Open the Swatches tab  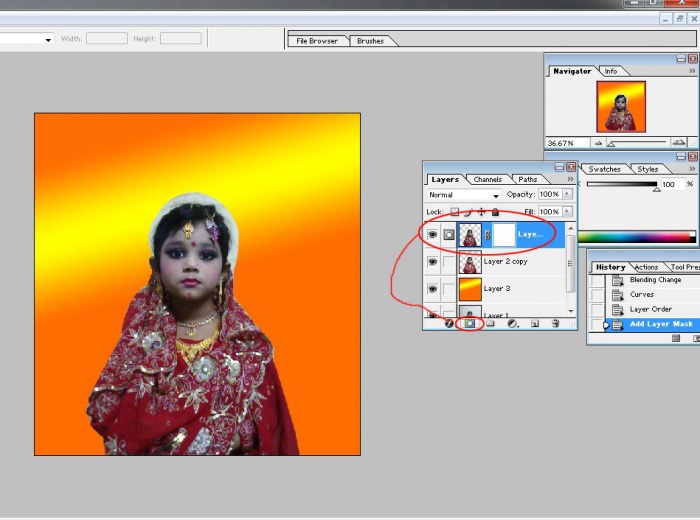[x=604, y=169]
